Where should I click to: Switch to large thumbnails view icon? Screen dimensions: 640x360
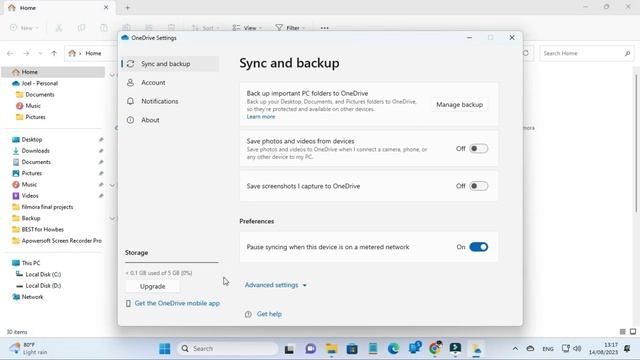633,332
